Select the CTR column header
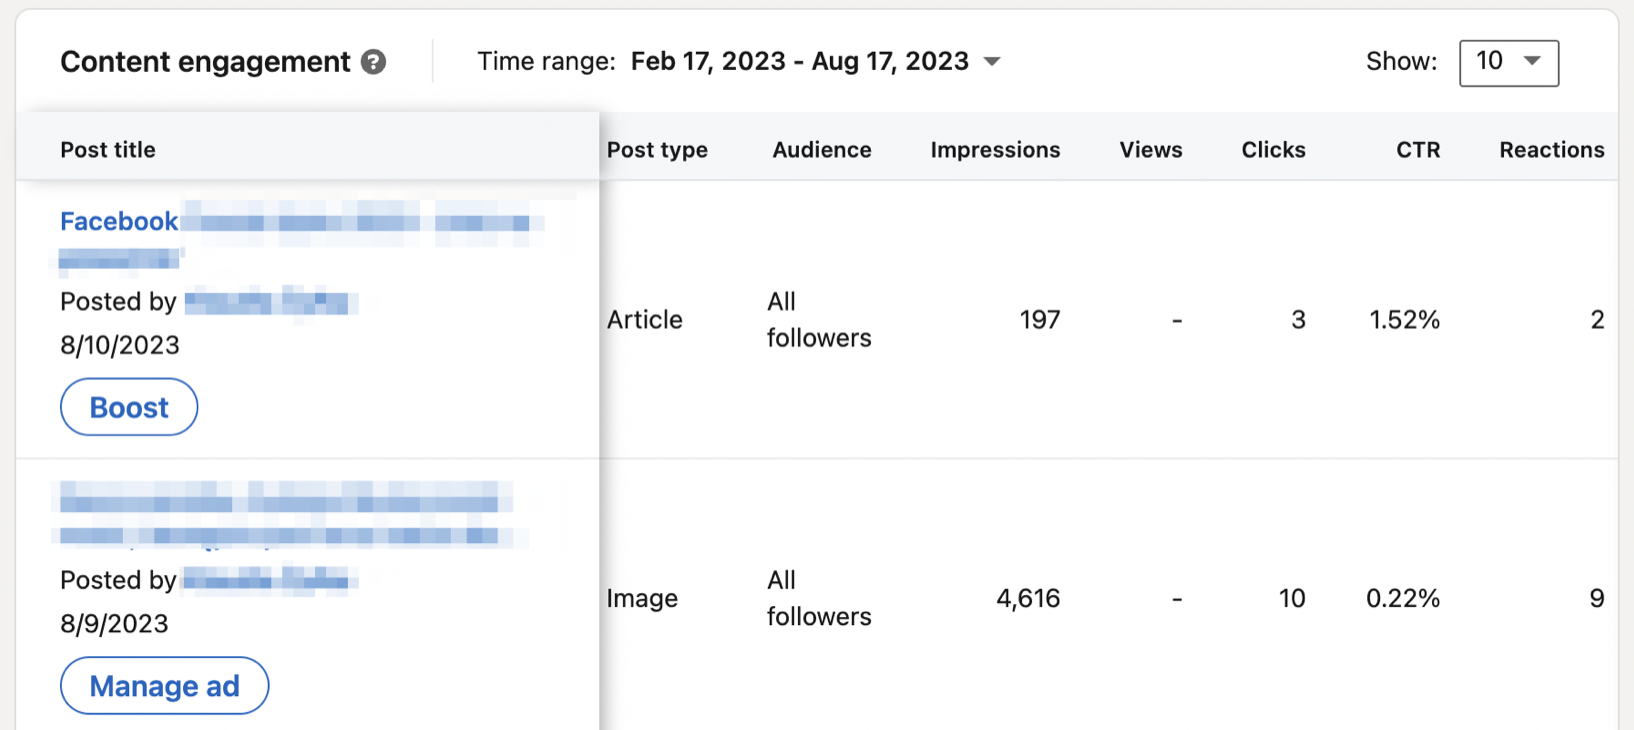1634x730 pixels. (x=1417, y=150)
